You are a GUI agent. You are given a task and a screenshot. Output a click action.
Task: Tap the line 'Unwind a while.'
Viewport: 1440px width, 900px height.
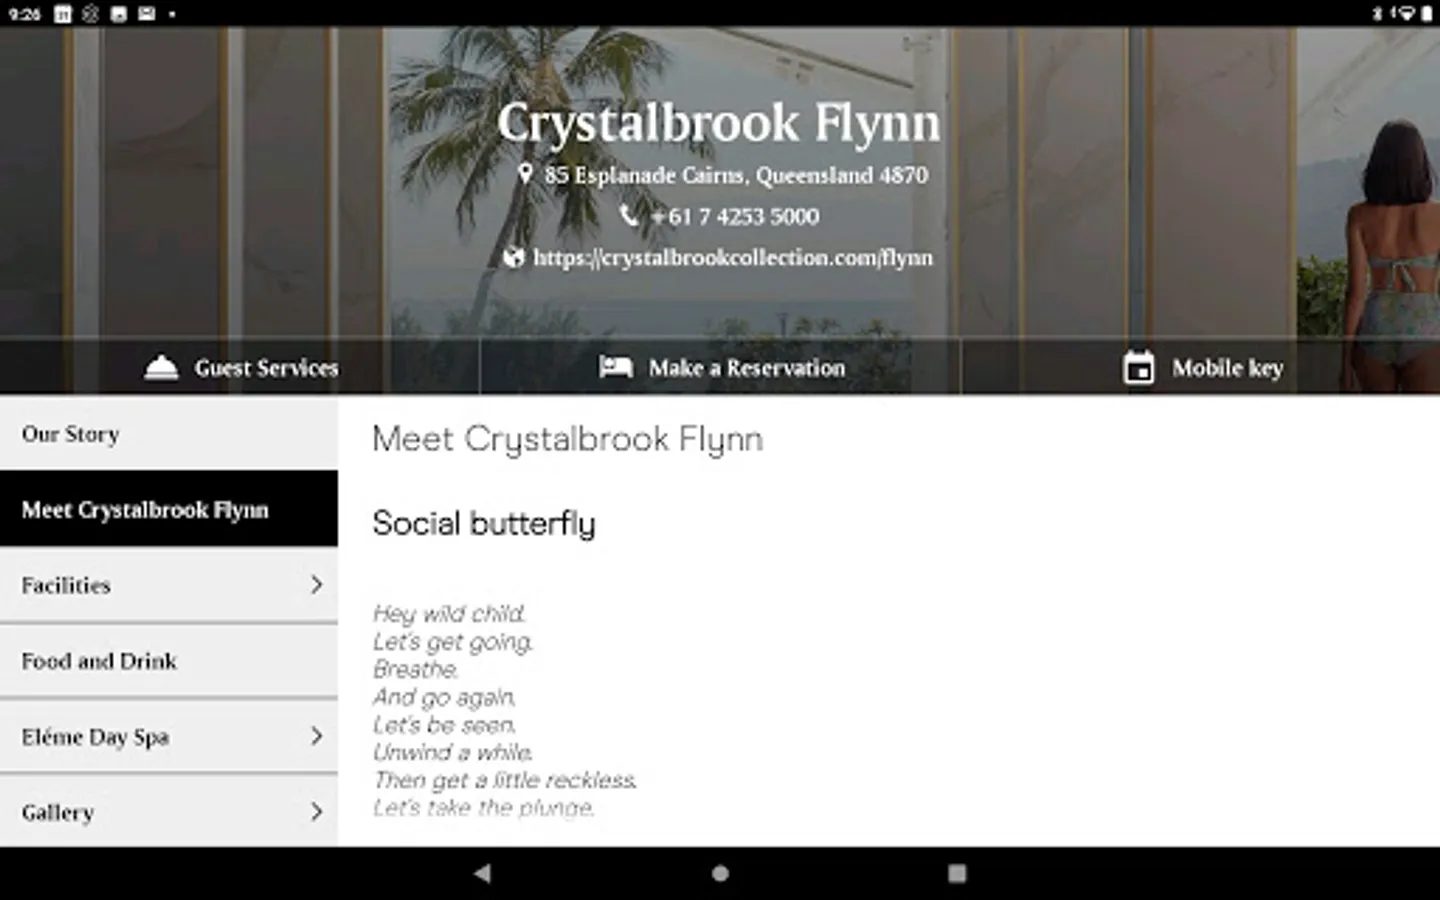click(x=453, y=752)
